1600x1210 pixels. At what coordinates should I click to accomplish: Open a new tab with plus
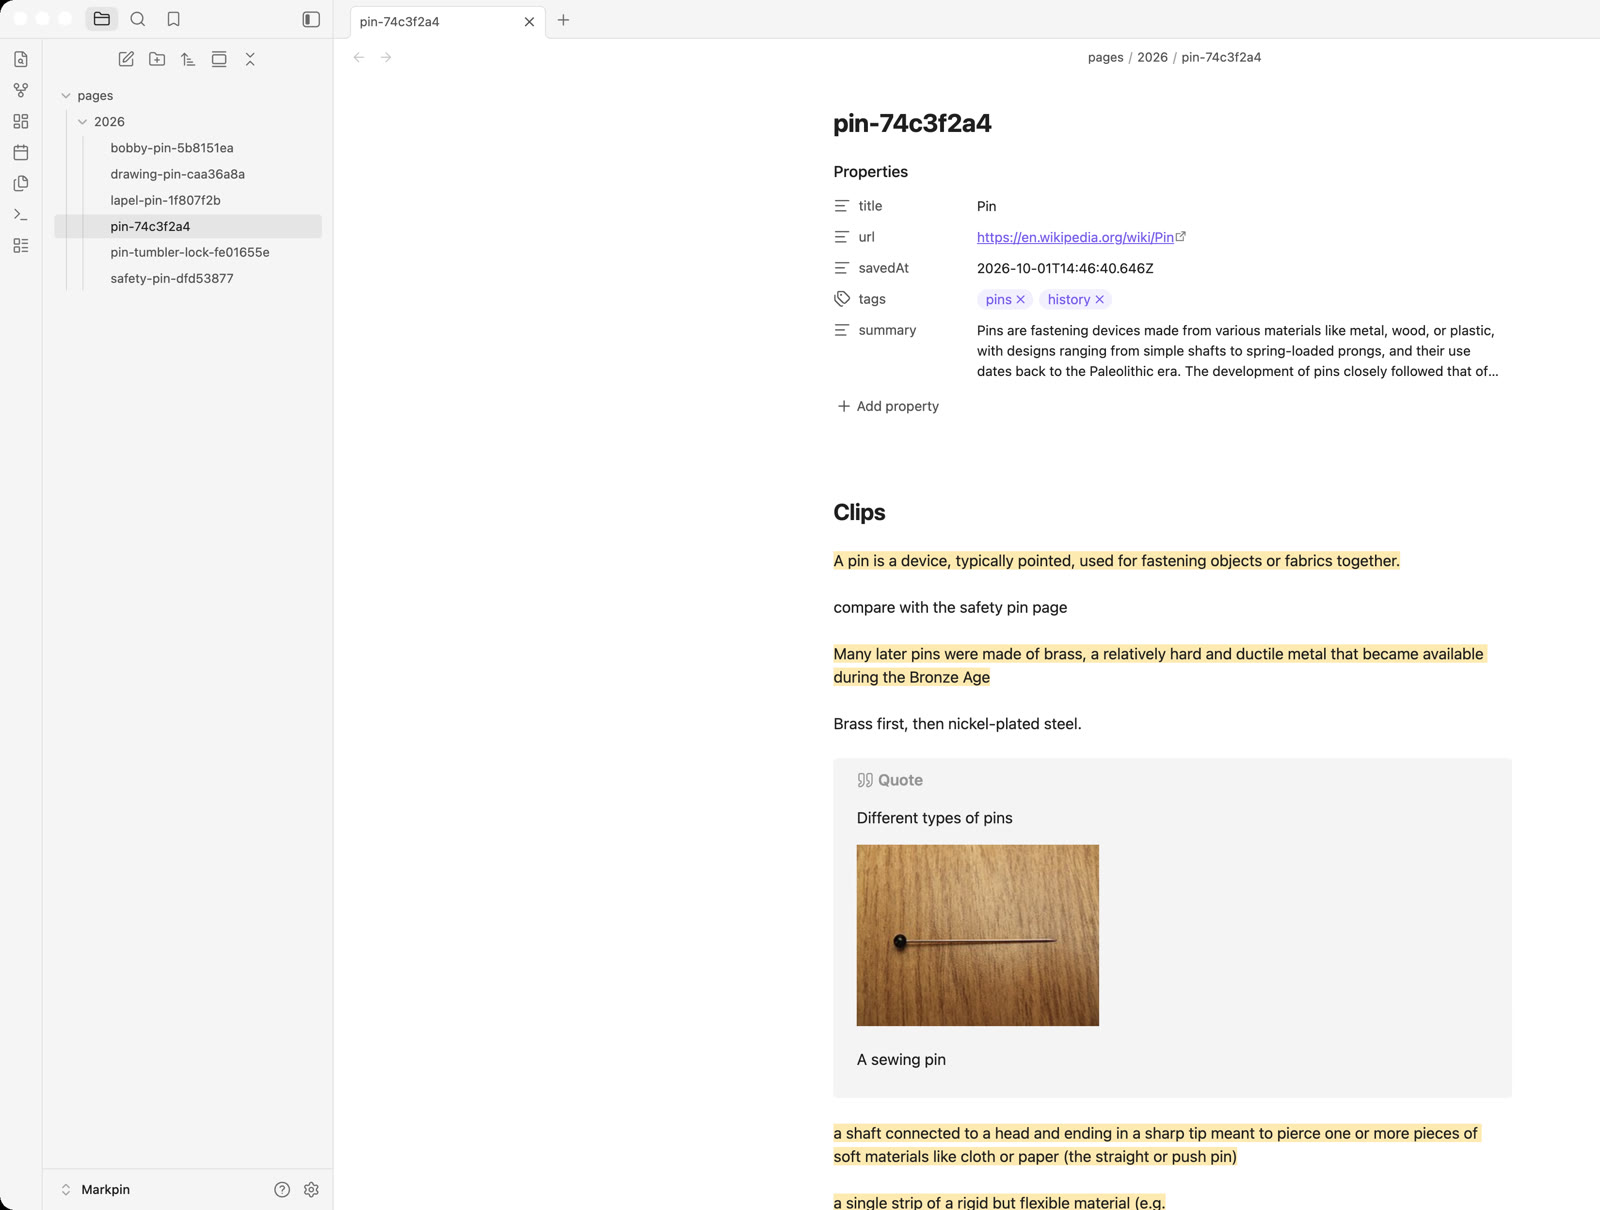[x=563, y=20]
